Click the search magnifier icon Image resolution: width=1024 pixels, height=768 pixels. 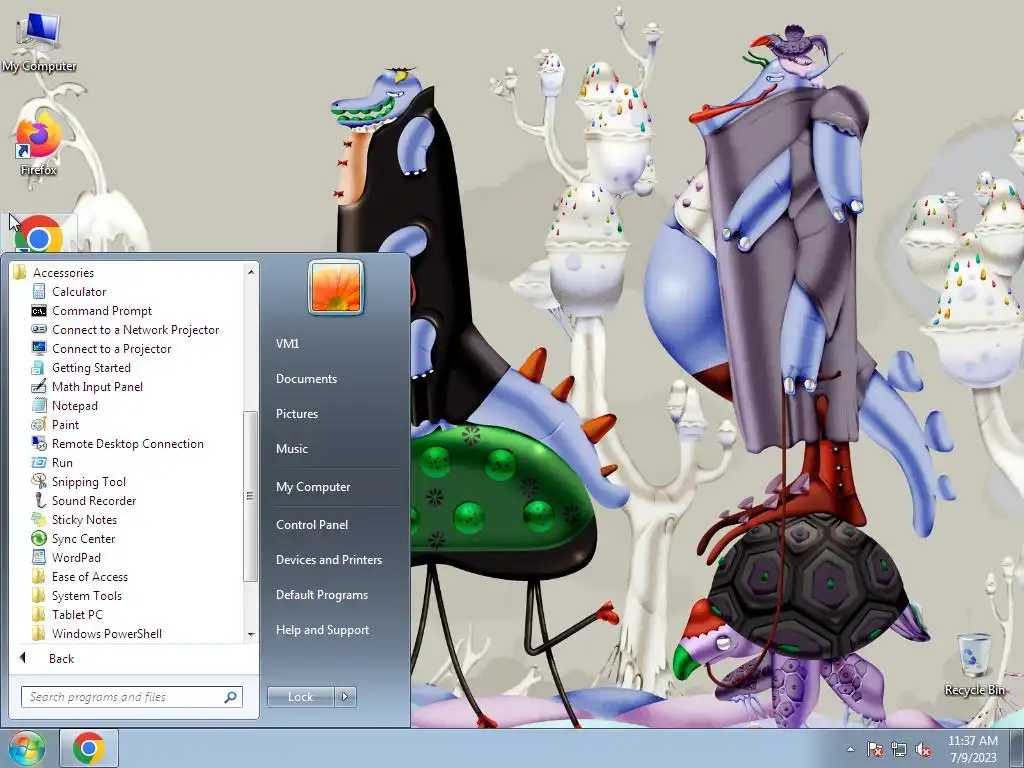coord(230,697)
